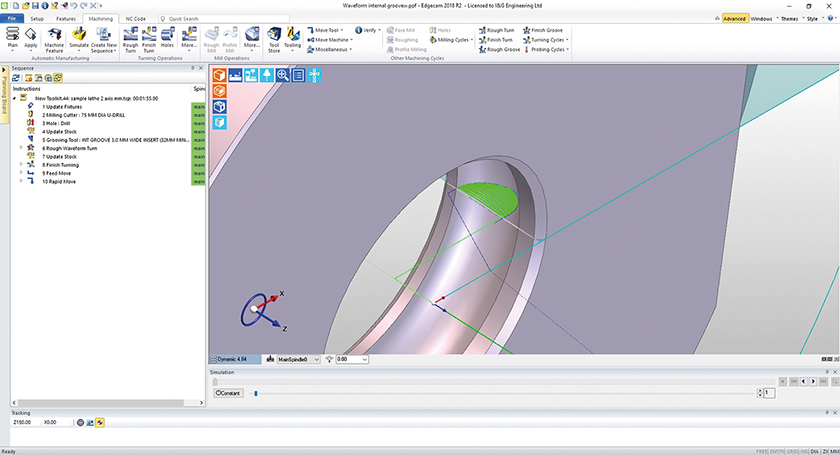This screenshot has width=840, height=455.
Task: Open the Turning Cycles dropdown
Action: click(x=546, y=39)
